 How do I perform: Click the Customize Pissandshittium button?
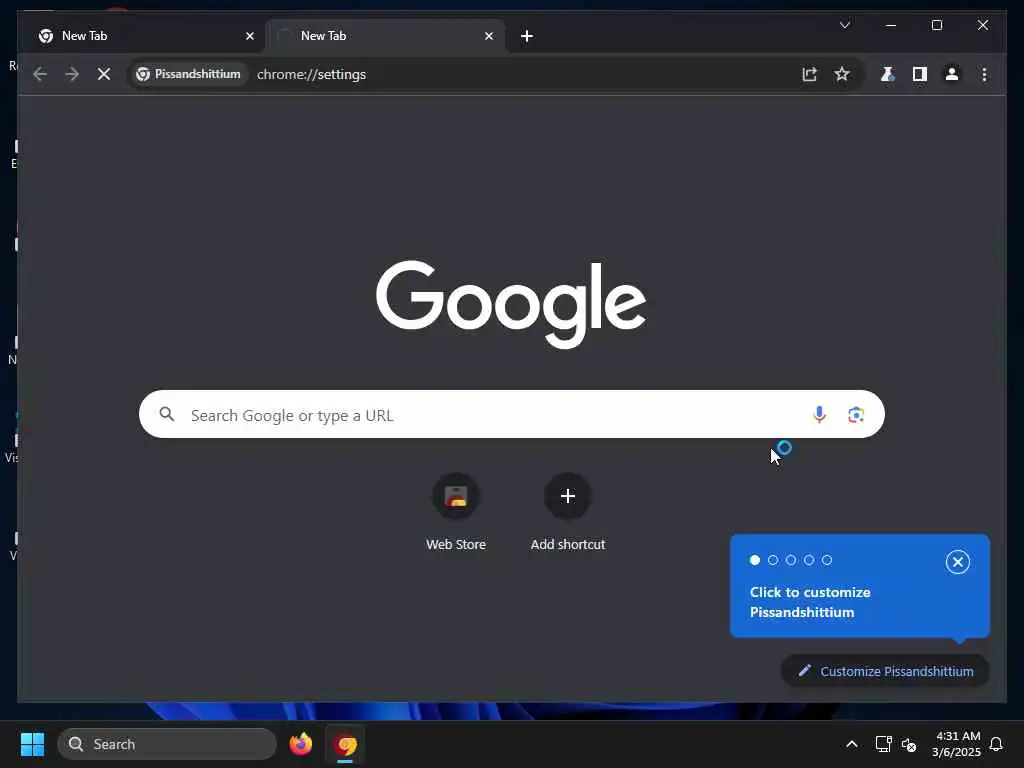click(x=885, y=671)
